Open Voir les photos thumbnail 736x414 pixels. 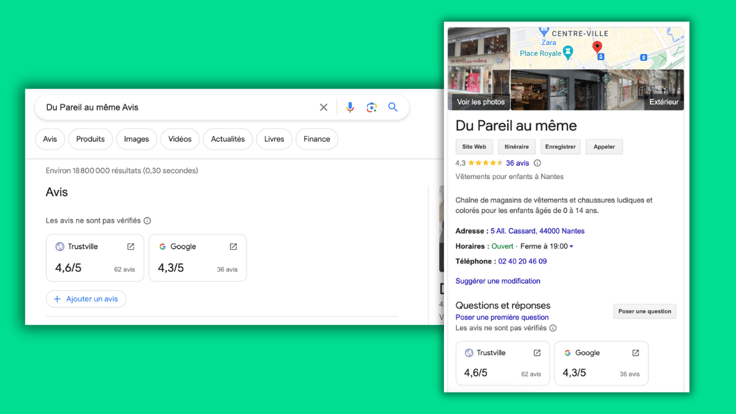coord(479,69)
